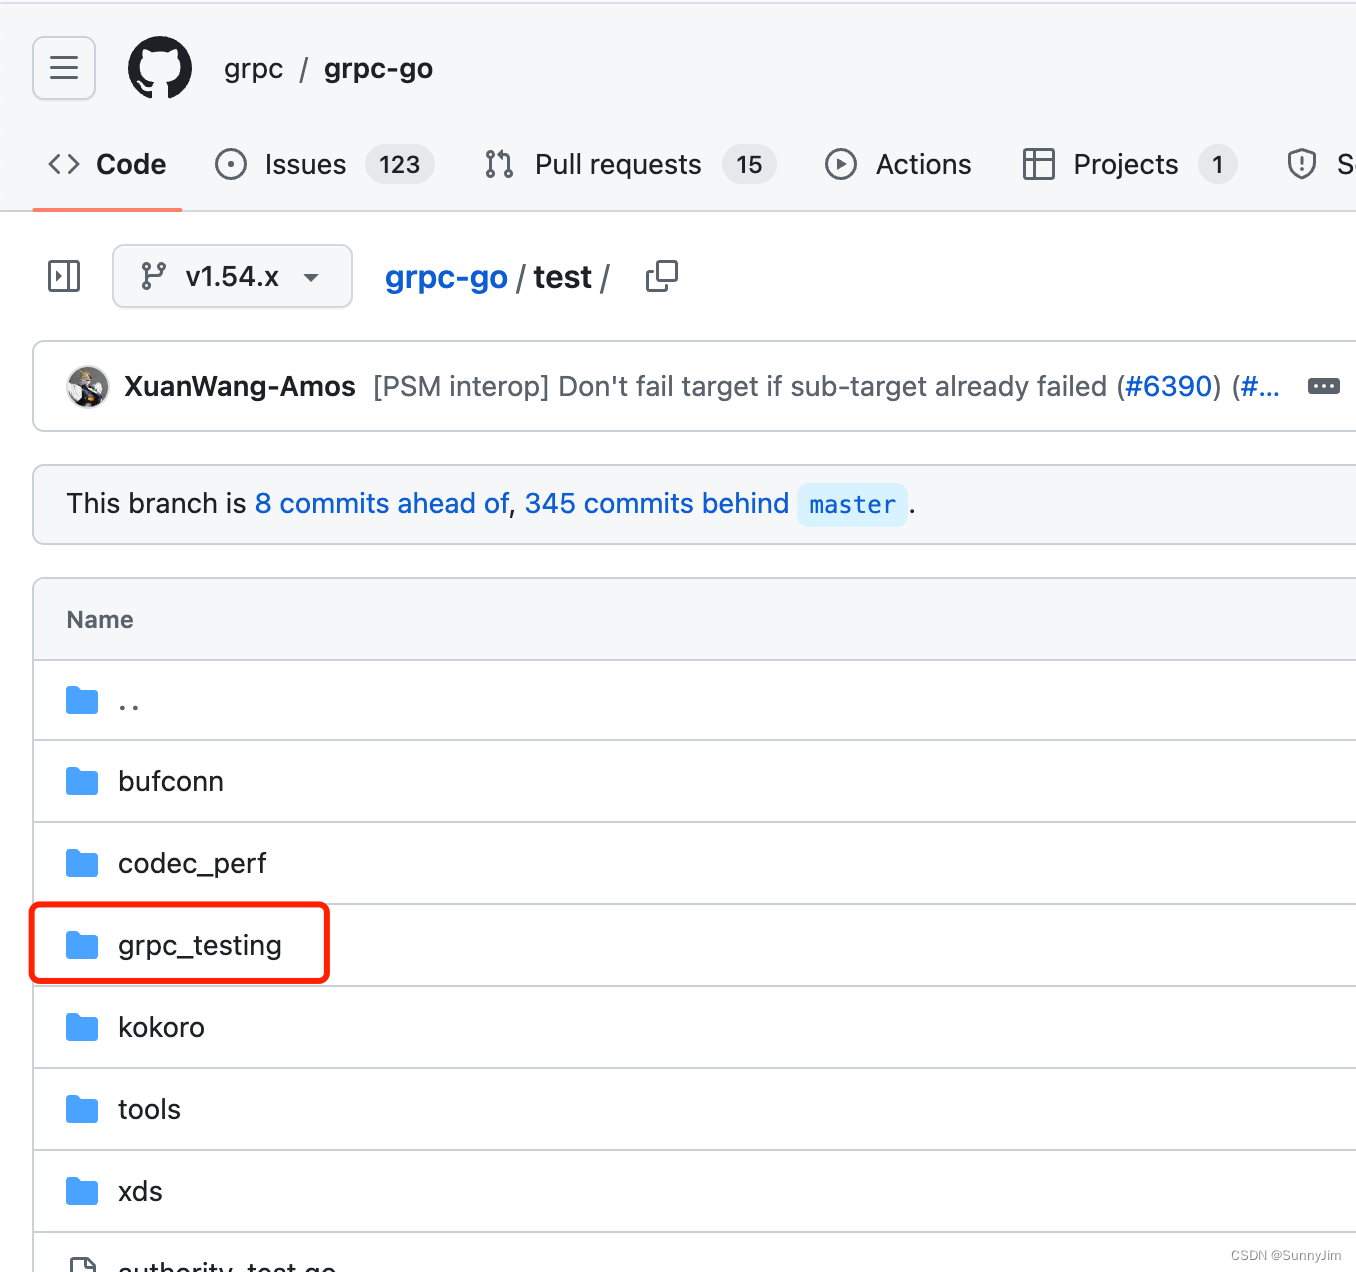Expand commit details with ellipsis button
This screenshot has height=1272, width=1356.
pos(1324,386)
